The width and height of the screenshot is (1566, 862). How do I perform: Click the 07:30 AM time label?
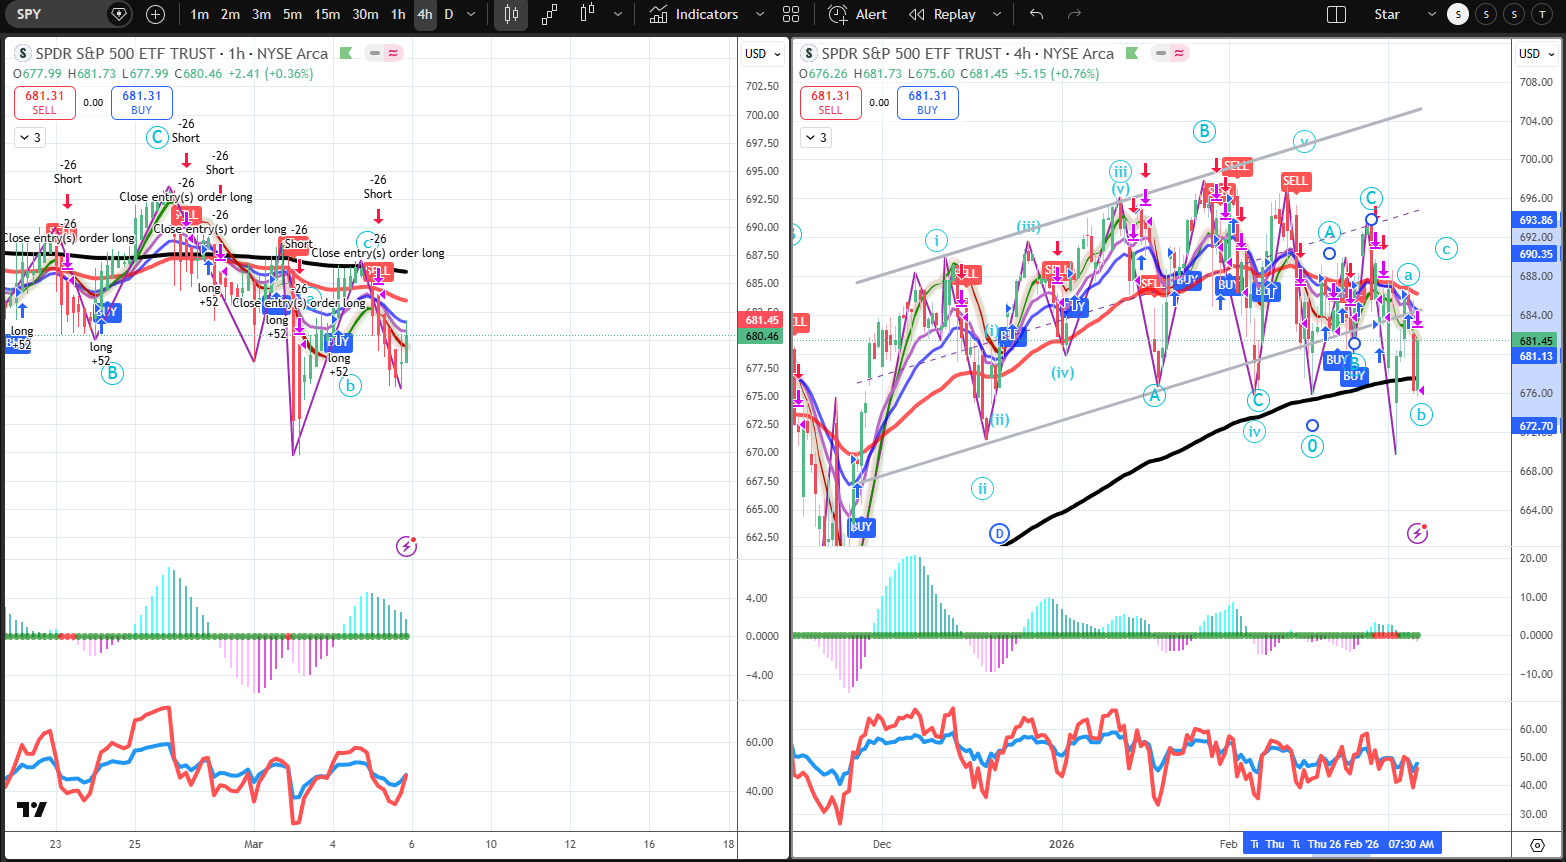pos(1412,844)
